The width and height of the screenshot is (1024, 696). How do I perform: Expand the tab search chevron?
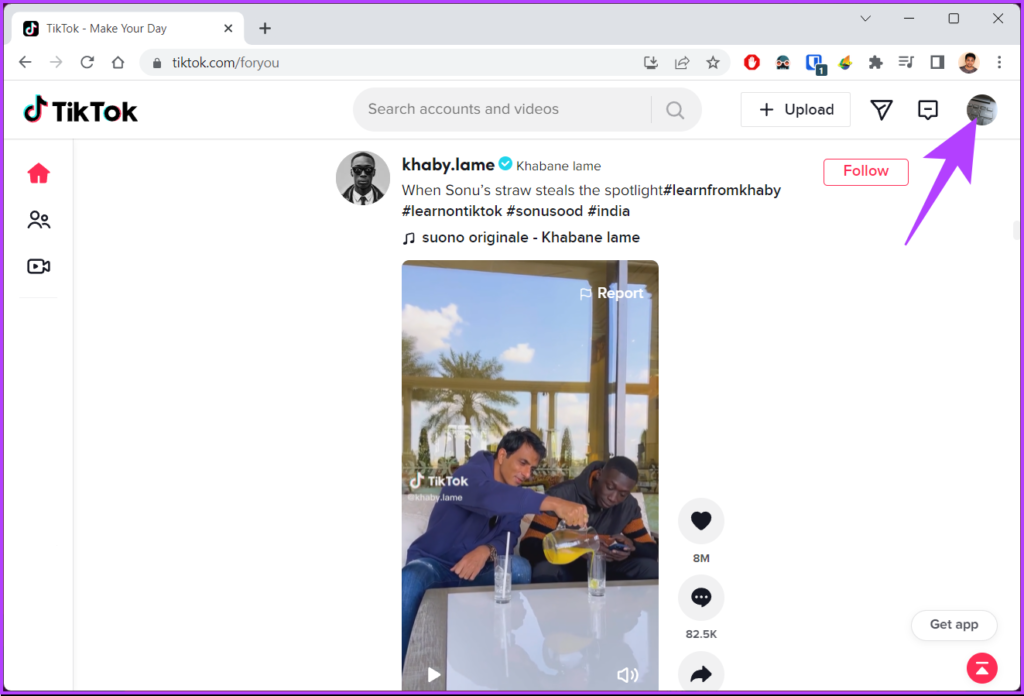(865, 18)
